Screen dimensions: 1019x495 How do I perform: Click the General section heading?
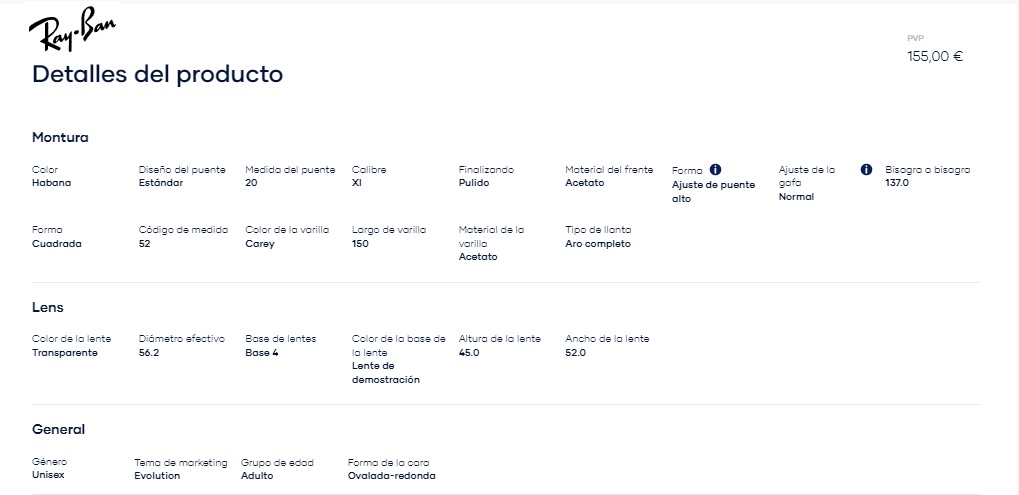pyautogui.click(x=58, y=429)
